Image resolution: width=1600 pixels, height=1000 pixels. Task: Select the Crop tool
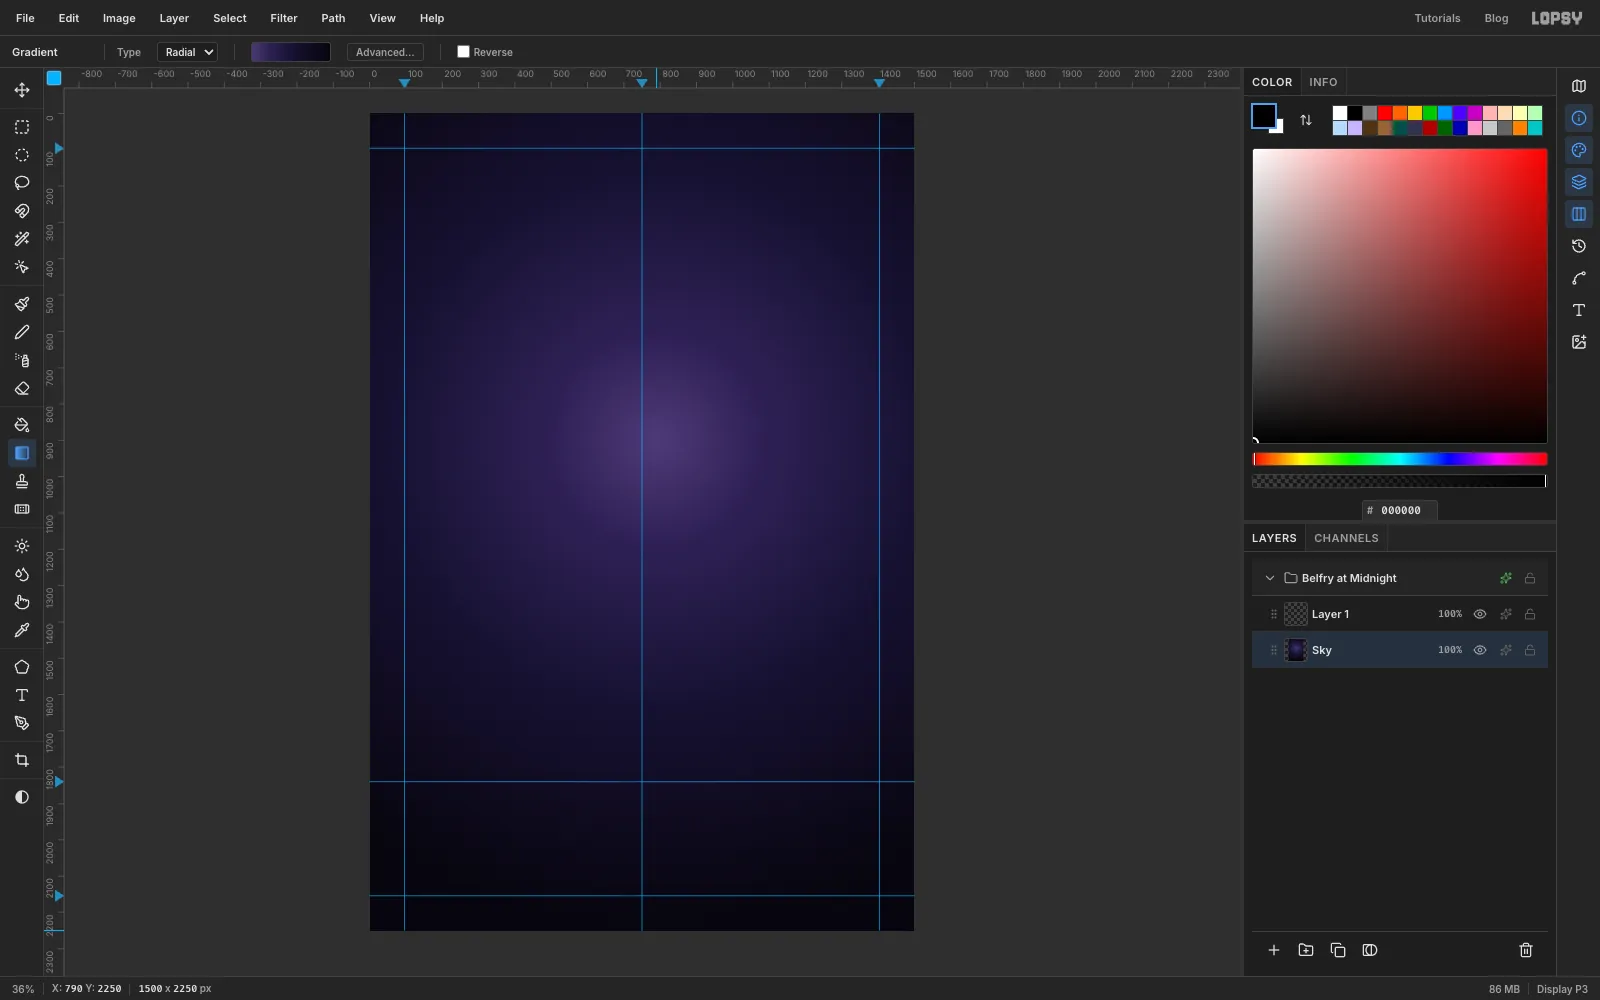click(x=21, y=760)
